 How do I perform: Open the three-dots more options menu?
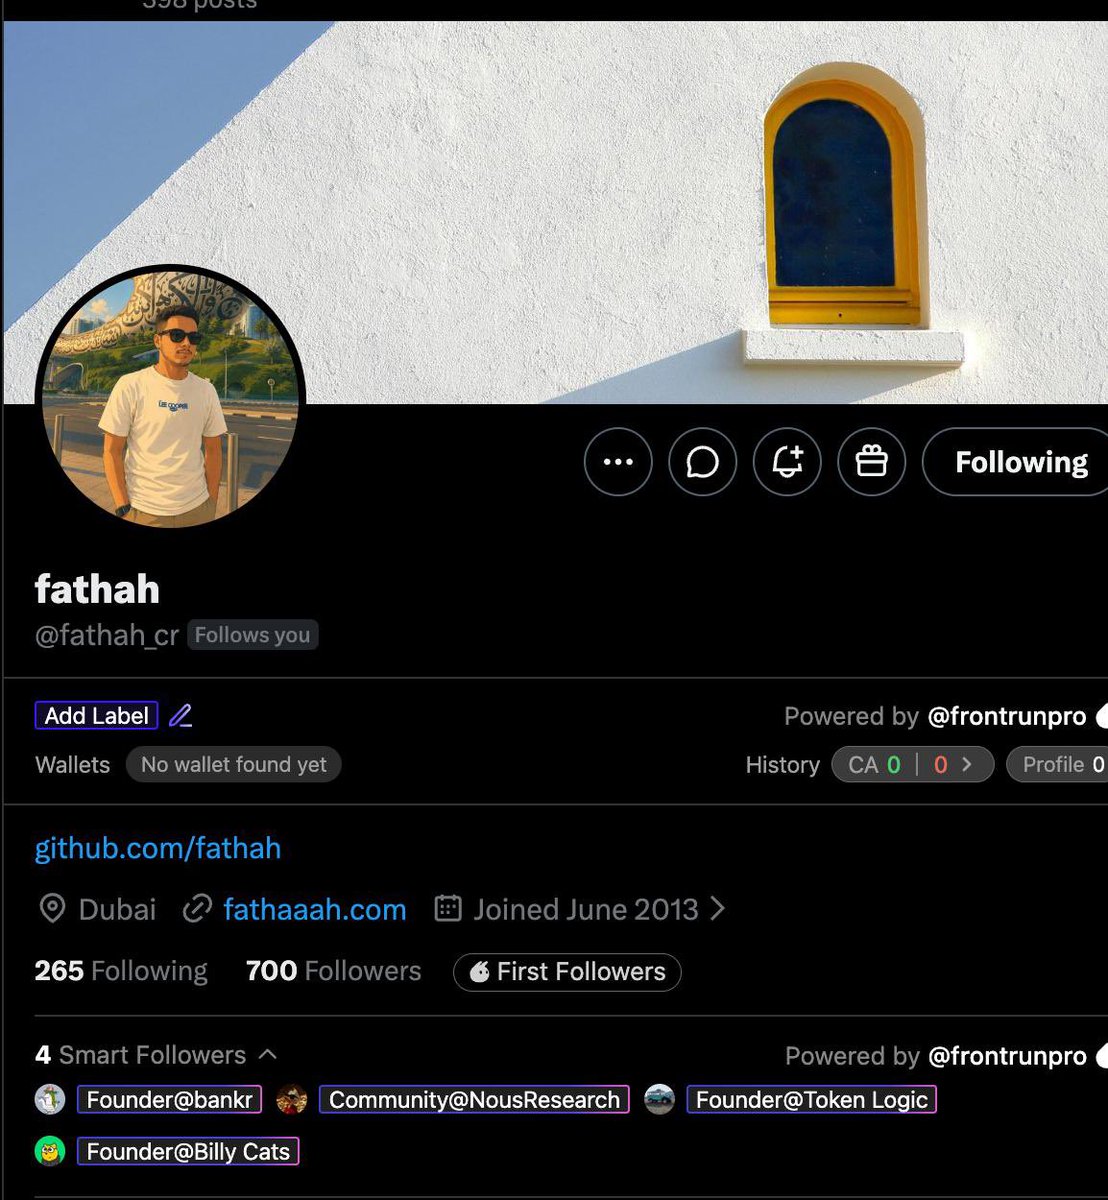coord(618,462)
